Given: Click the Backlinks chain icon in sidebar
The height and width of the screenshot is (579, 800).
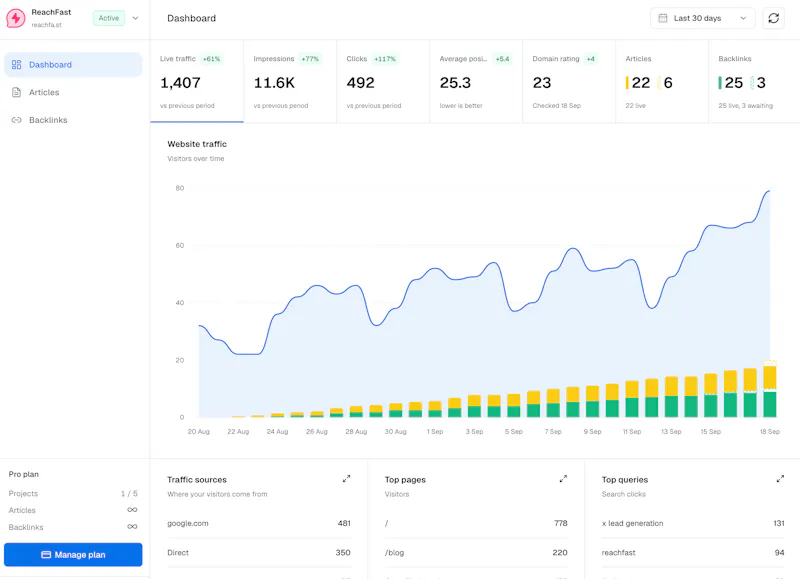Looking at the screenshot, I should (16, 120).
